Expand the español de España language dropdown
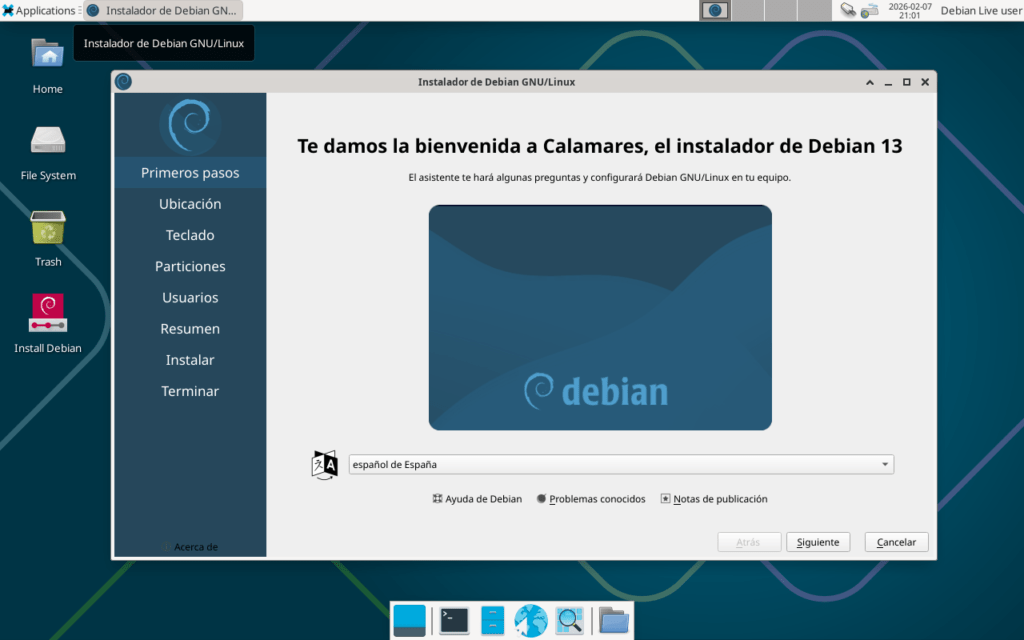The image size is (1024, 640). [621, 465]
